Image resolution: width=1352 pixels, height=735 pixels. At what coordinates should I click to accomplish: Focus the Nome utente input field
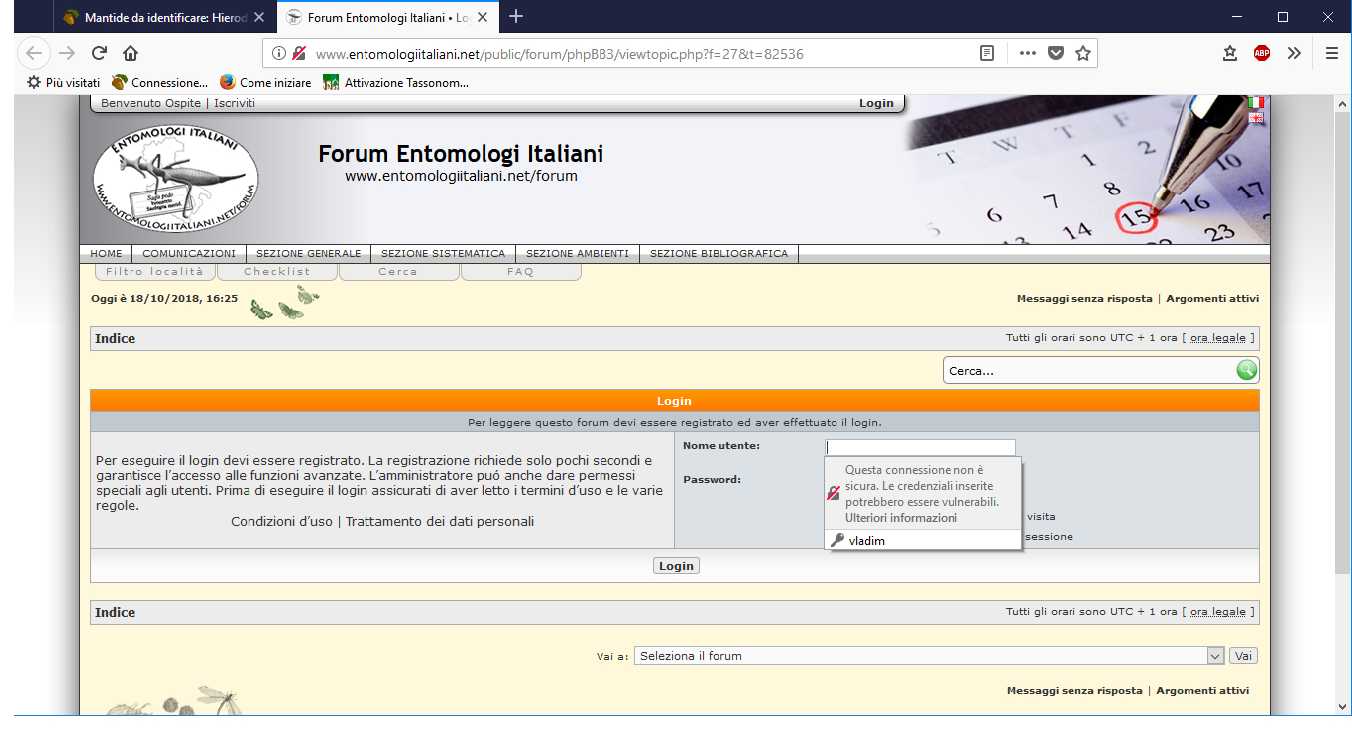pos(920,447)
